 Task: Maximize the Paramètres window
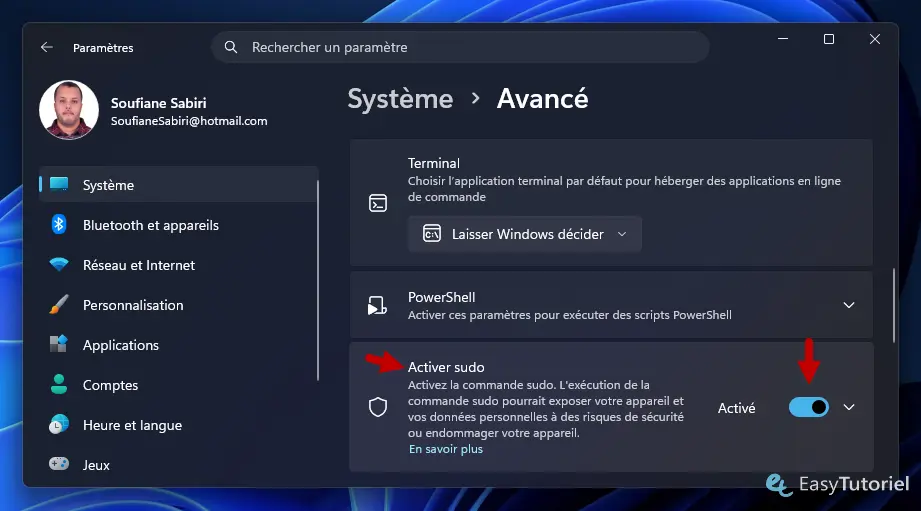pyautogui.click(x=829, y=39)
